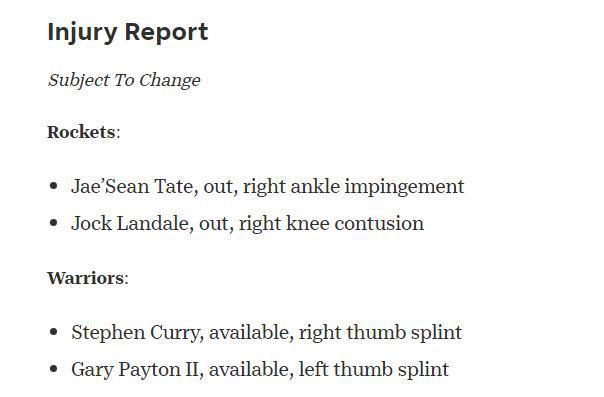Click the bullet point beside Jock Landale

tap(54, 223)
